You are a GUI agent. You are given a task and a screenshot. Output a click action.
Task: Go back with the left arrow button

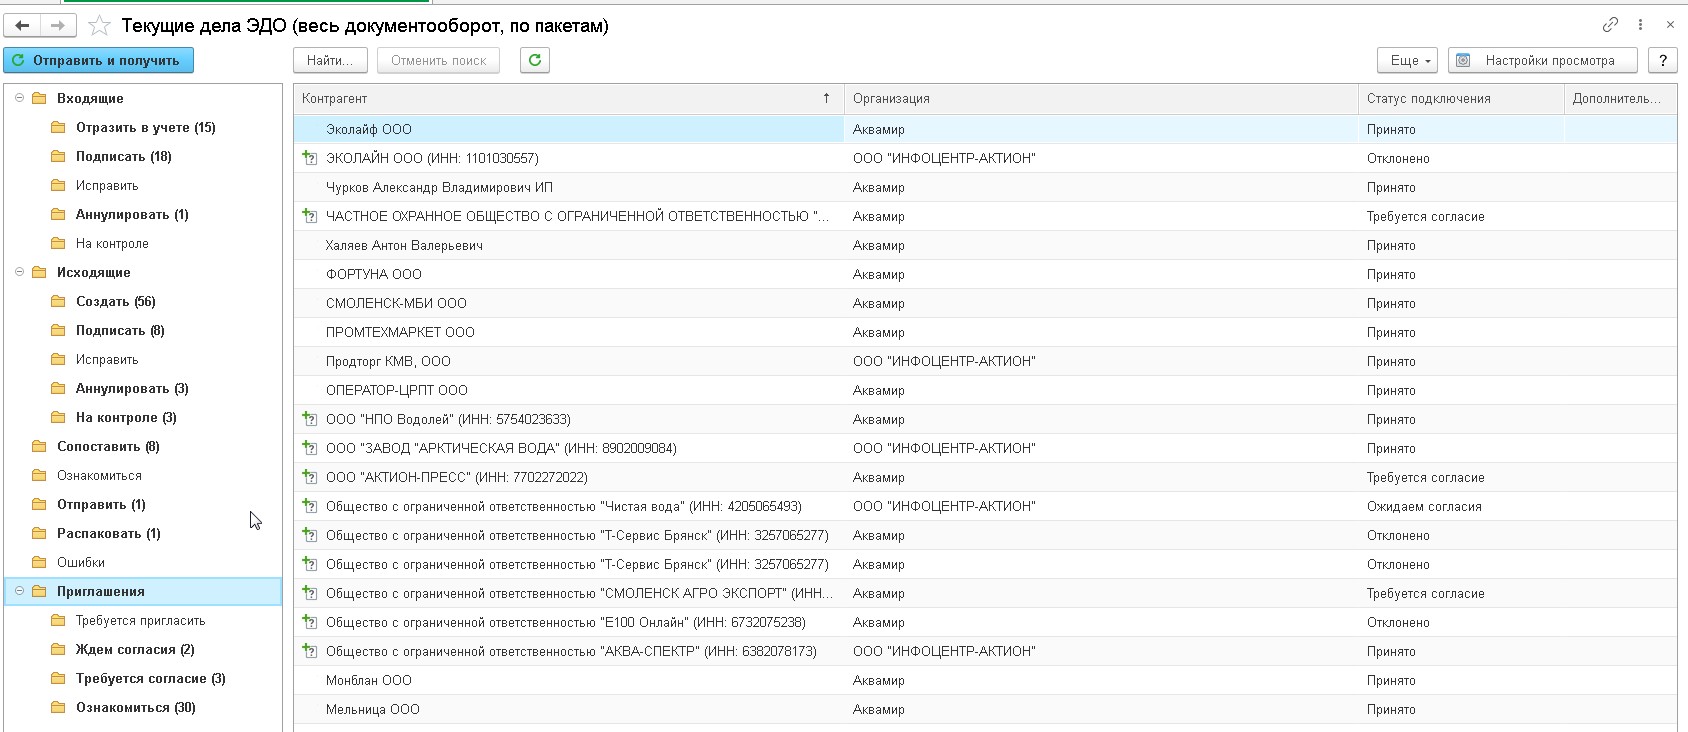click(22, 25)
